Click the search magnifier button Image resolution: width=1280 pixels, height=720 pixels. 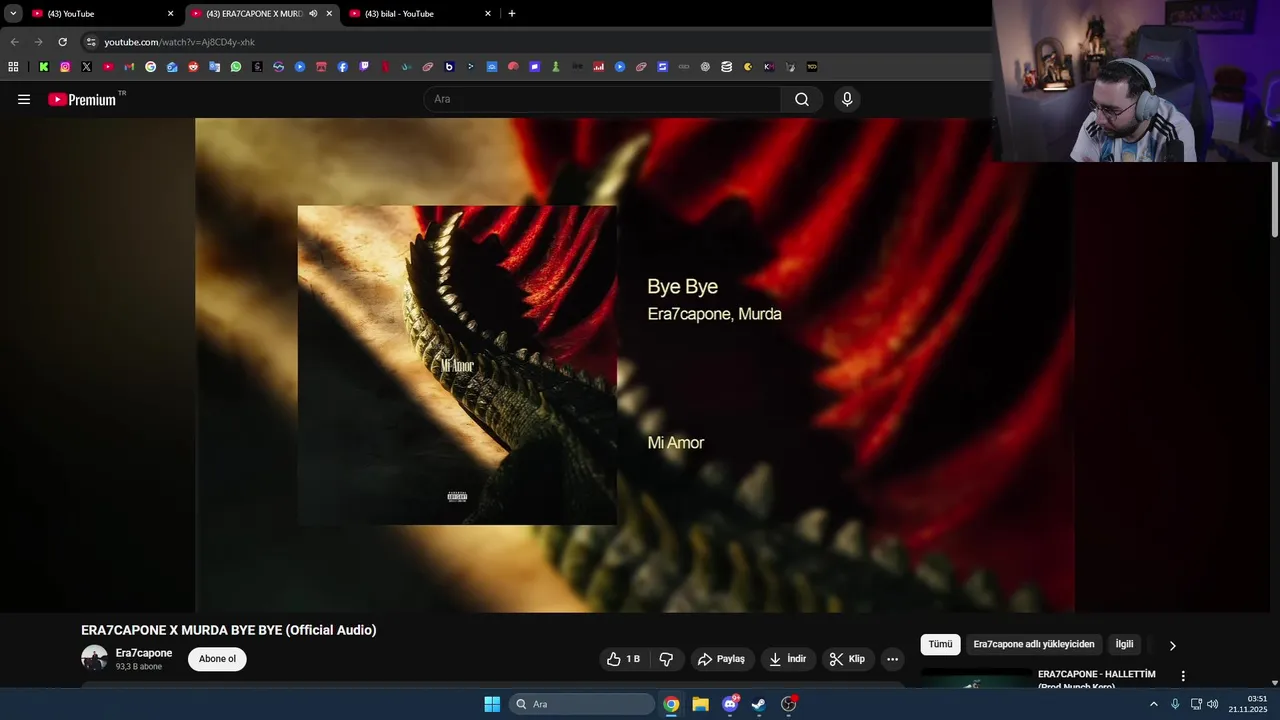pos(802,99)
